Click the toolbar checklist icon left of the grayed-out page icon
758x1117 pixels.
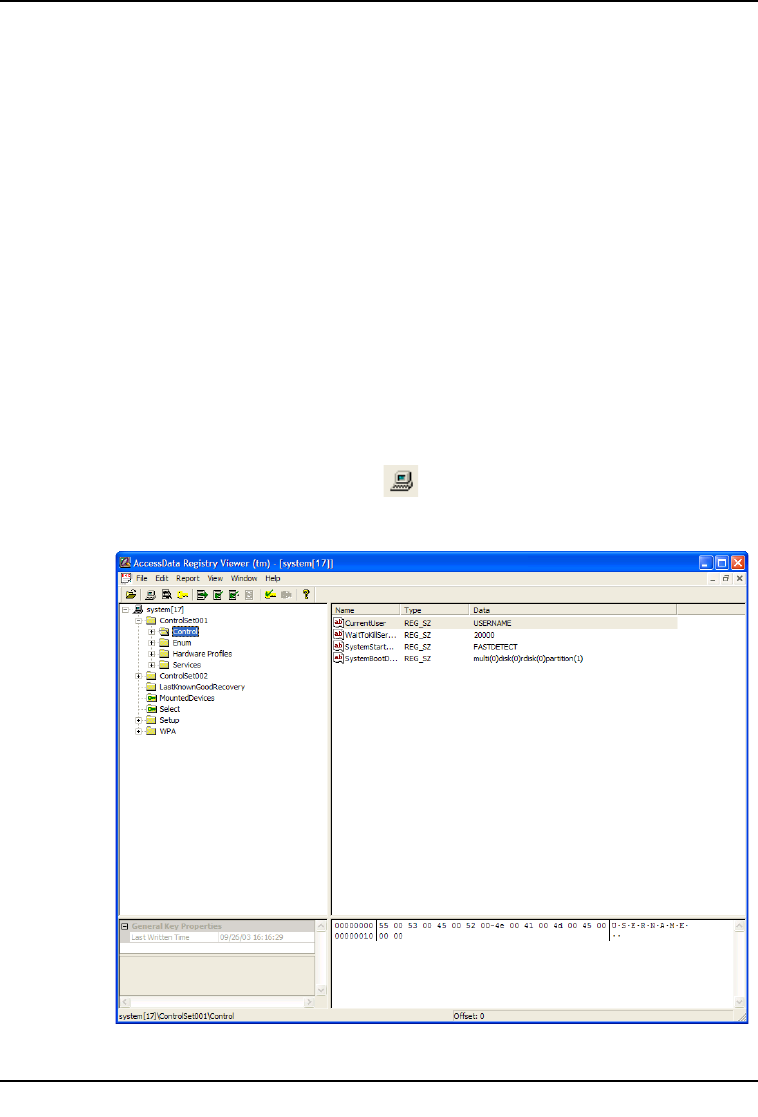(234, 594)
